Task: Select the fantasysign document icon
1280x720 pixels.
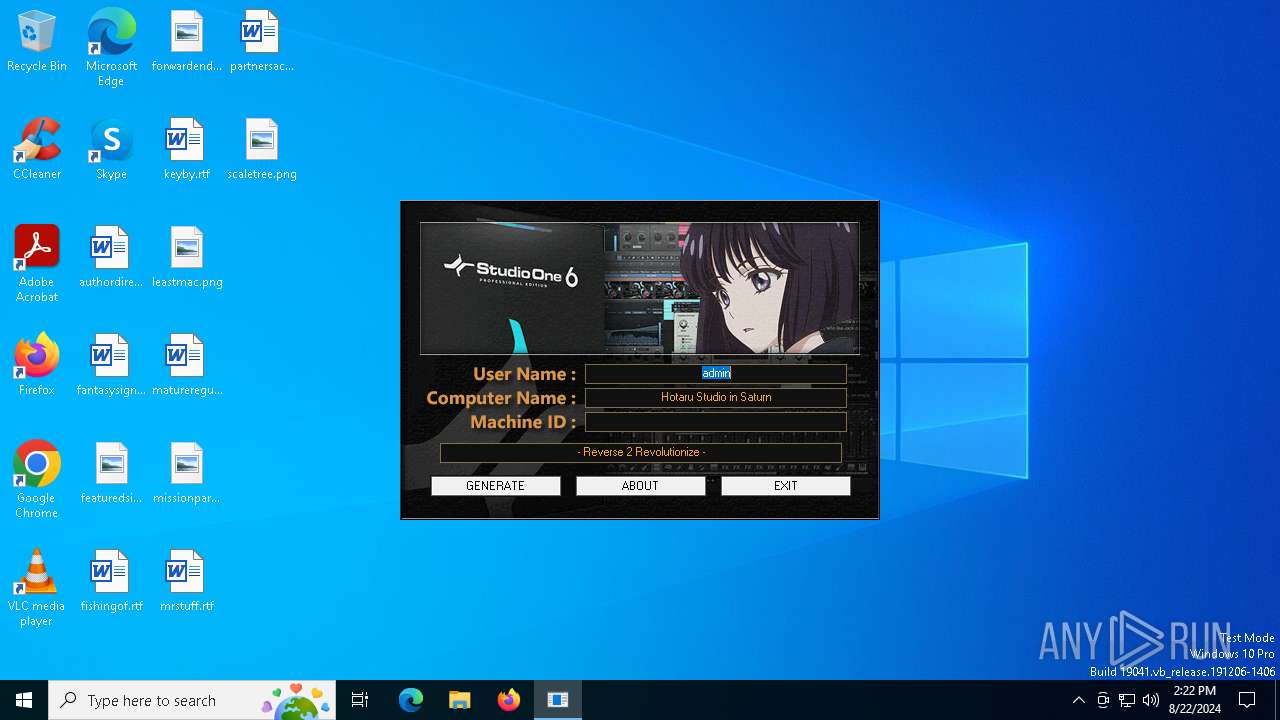Action: tap(111, 366)
